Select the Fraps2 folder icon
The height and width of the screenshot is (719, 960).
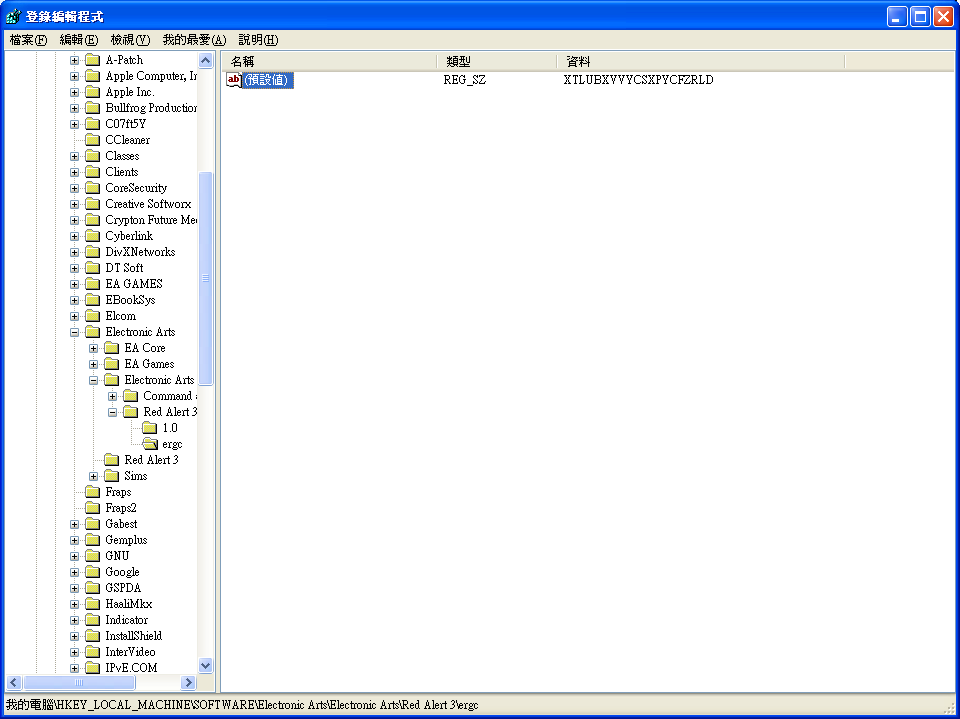click(92, 508)
